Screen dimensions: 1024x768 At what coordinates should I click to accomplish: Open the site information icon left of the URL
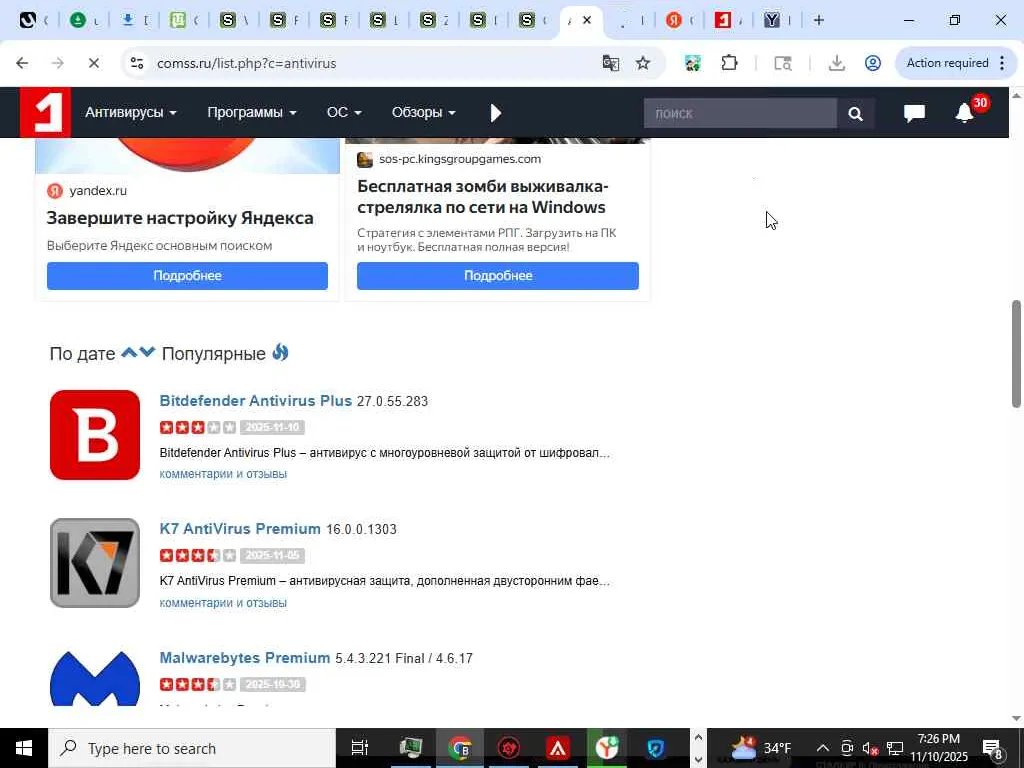[x=137, y=63]
